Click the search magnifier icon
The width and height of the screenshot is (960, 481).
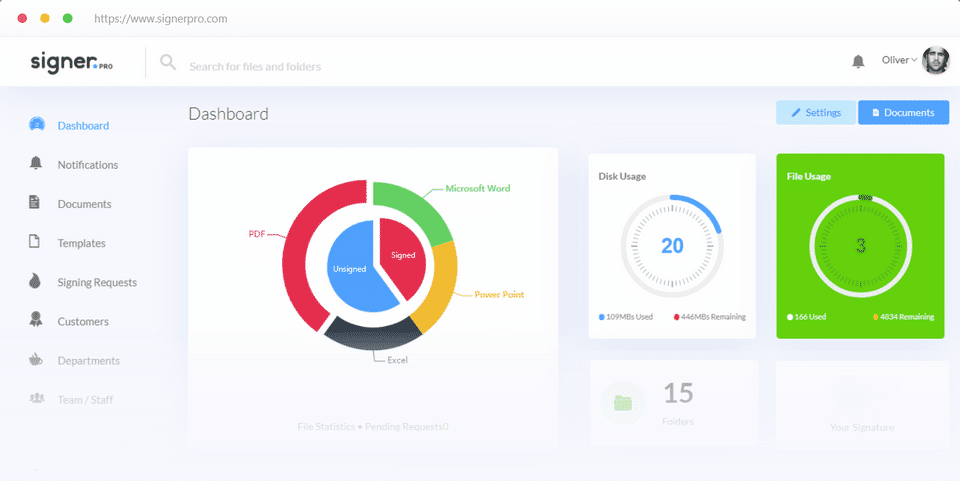coord(168,62)
